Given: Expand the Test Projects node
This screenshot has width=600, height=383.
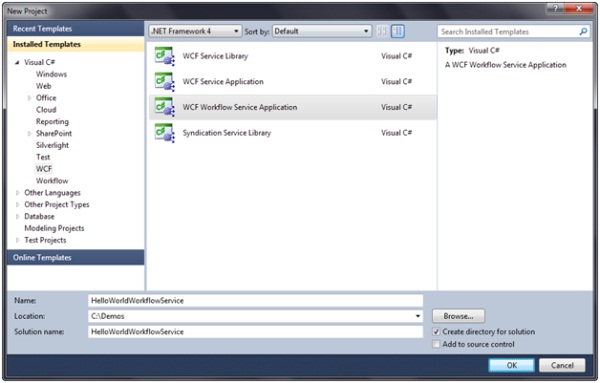Looking at the screenshot, I should coord(17,240).
